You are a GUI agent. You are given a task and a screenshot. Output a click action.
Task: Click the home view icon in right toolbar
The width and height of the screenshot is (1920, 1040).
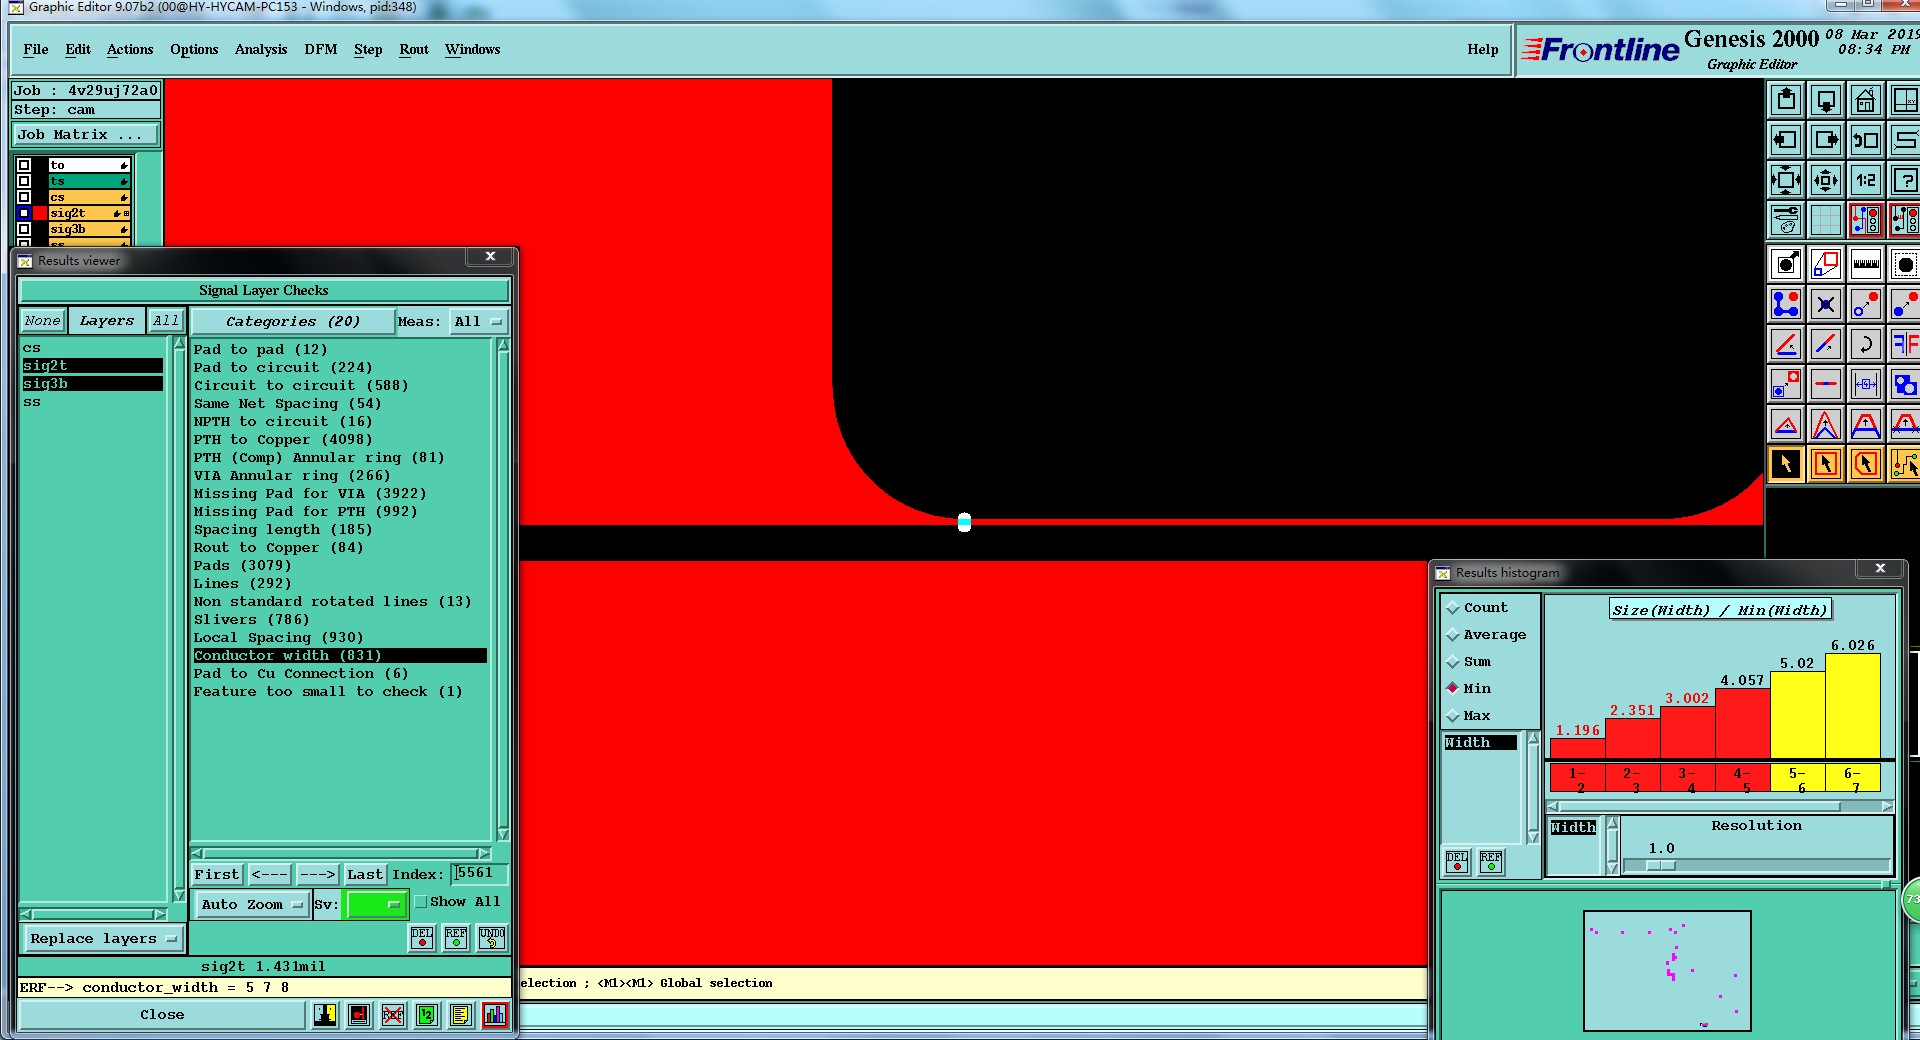tap(1866, 100)
